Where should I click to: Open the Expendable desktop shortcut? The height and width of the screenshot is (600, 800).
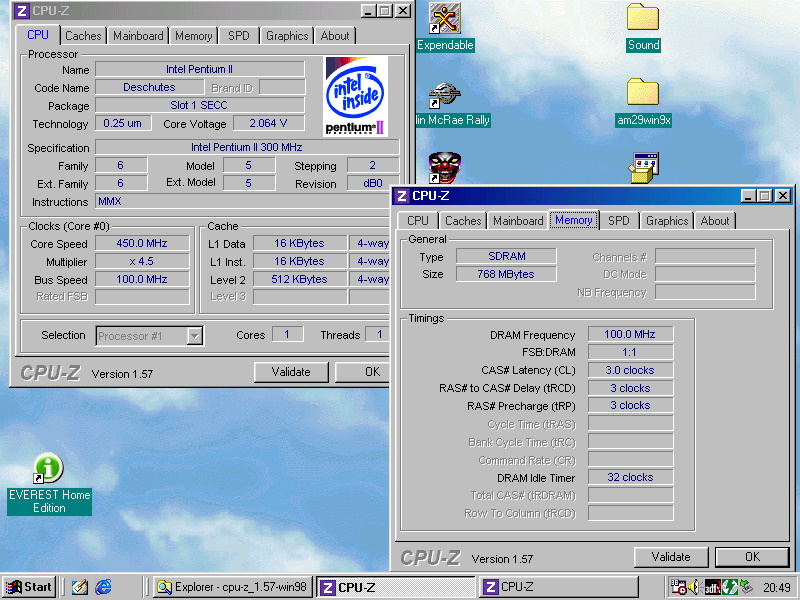click(x=445, y=19)
